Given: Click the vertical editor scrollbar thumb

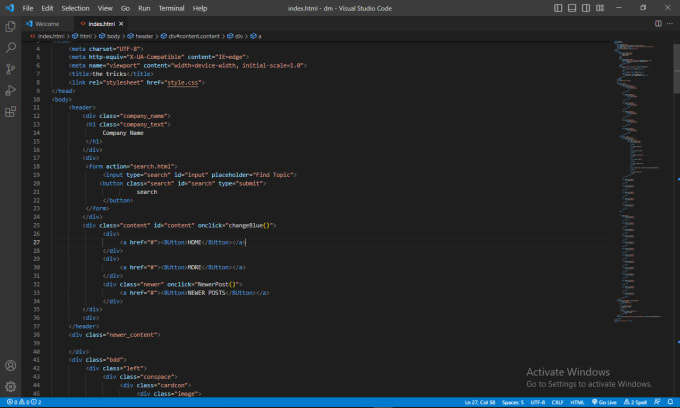Looking at the screenshot, I should (677, 68).
